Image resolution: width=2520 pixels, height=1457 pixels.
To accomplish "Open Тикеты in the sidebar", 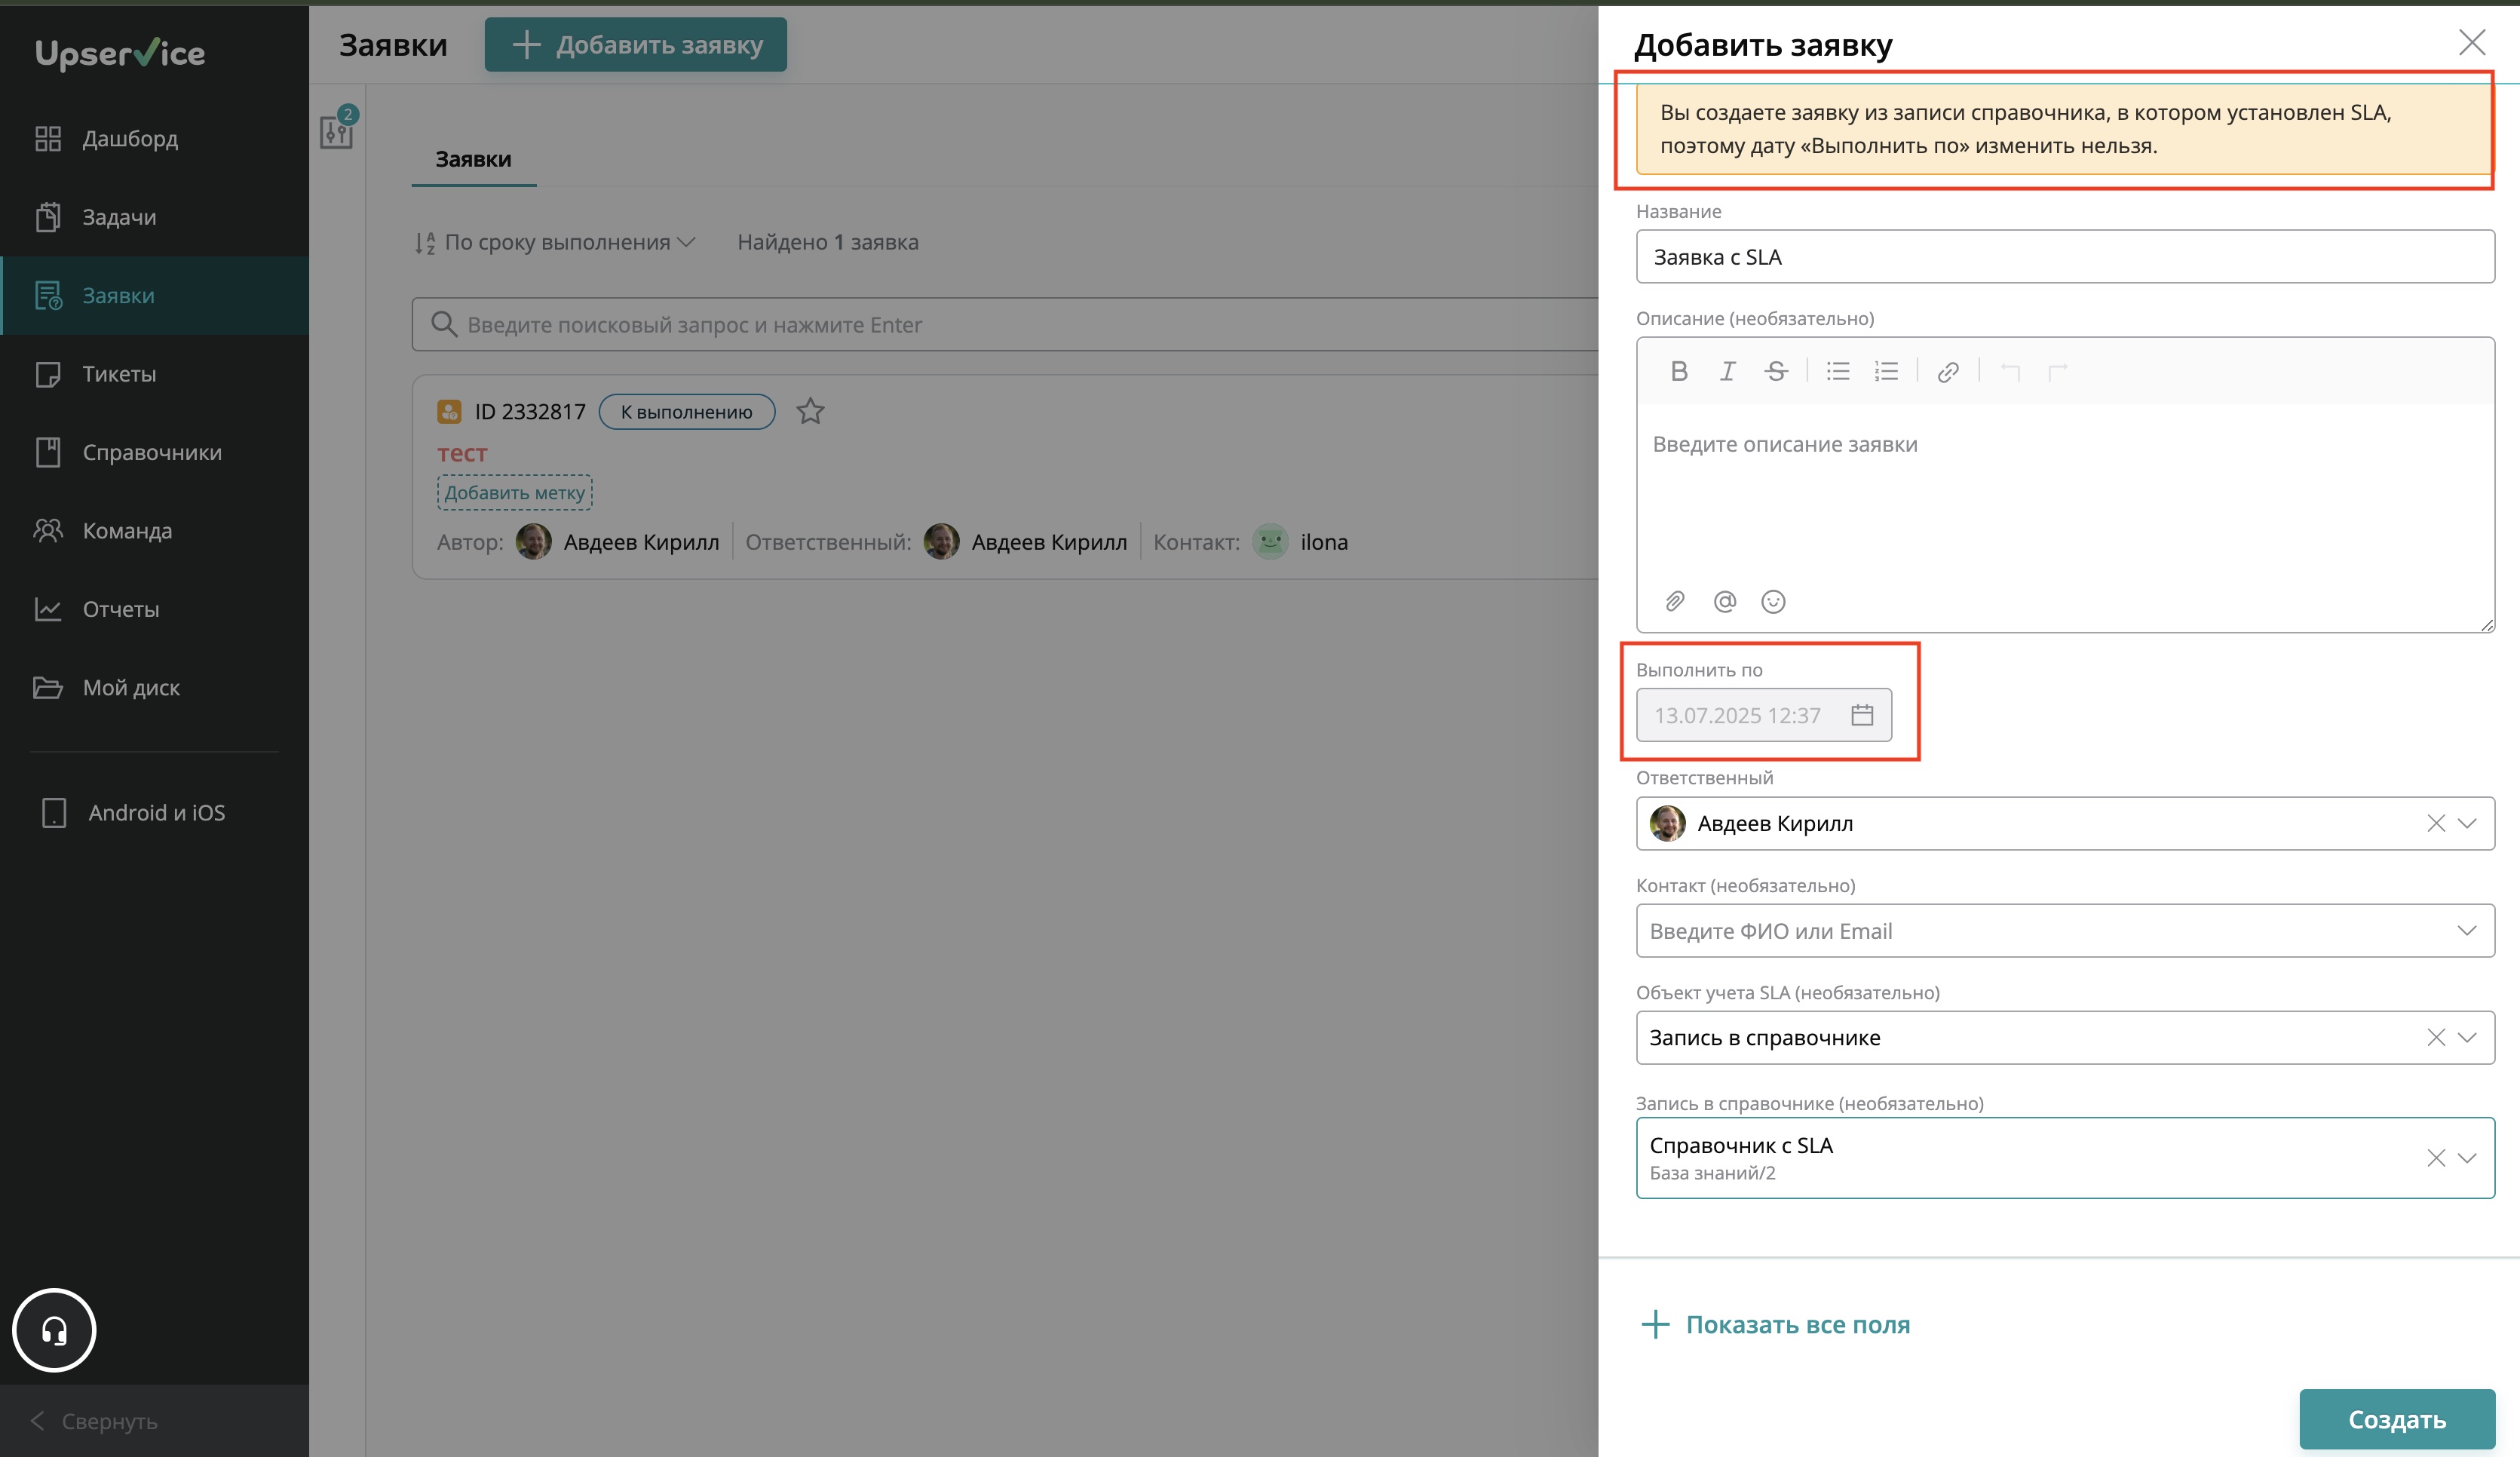I will pyautogui.click(x=119, y=374).
